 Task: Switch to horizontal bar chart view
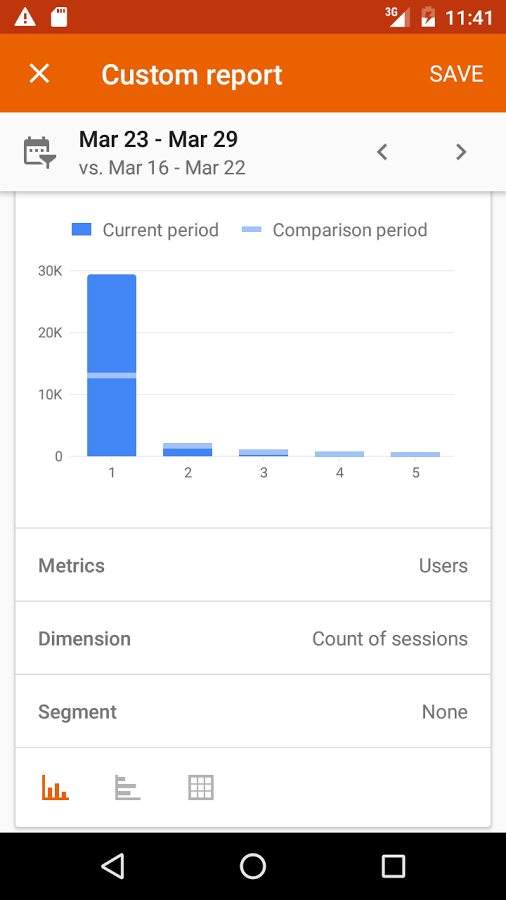click(128, 788)
